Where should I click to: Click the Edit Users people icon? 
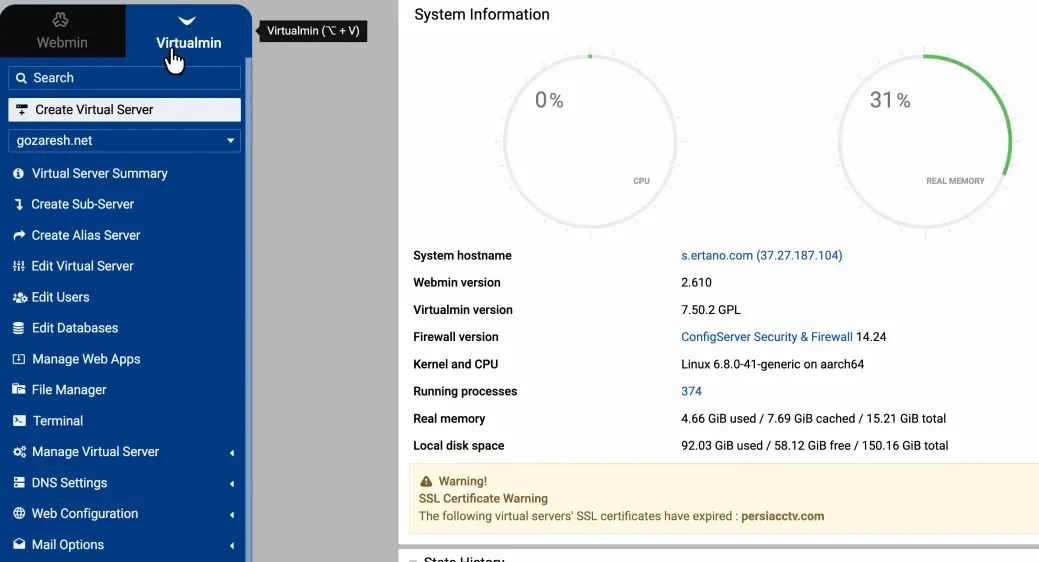point(18,298)
